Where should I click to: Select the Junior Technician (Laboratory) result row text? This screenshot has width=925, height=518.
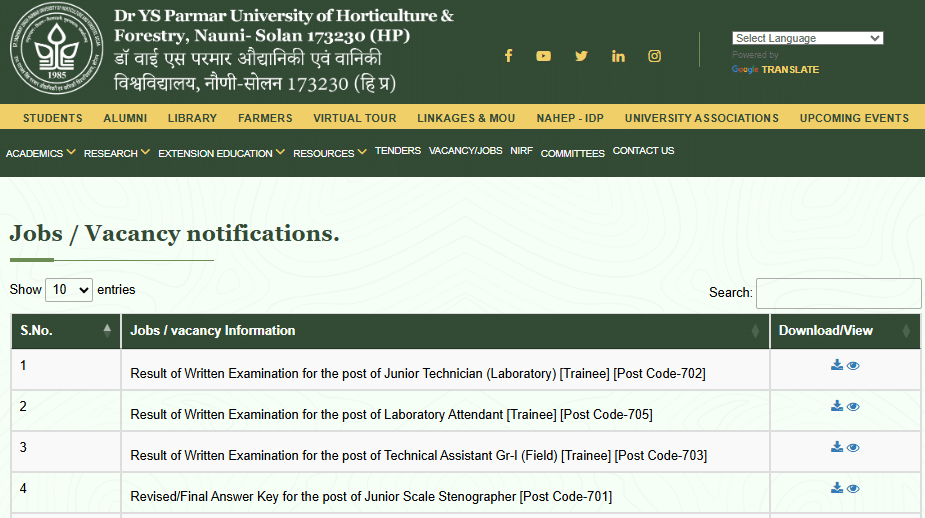[x=418, y=373]
